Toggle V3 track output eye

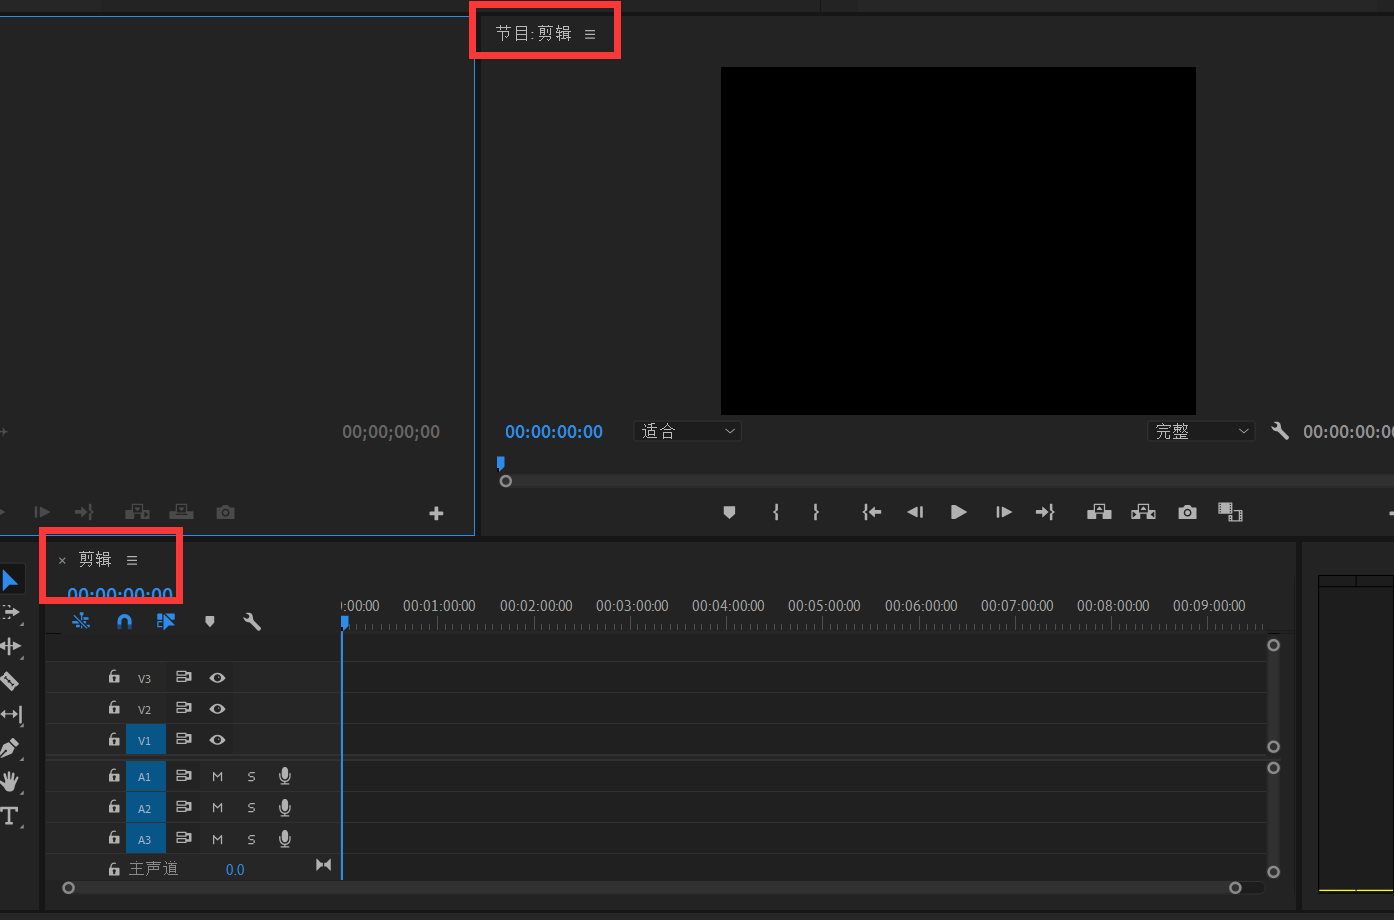[x=217, y=678]
